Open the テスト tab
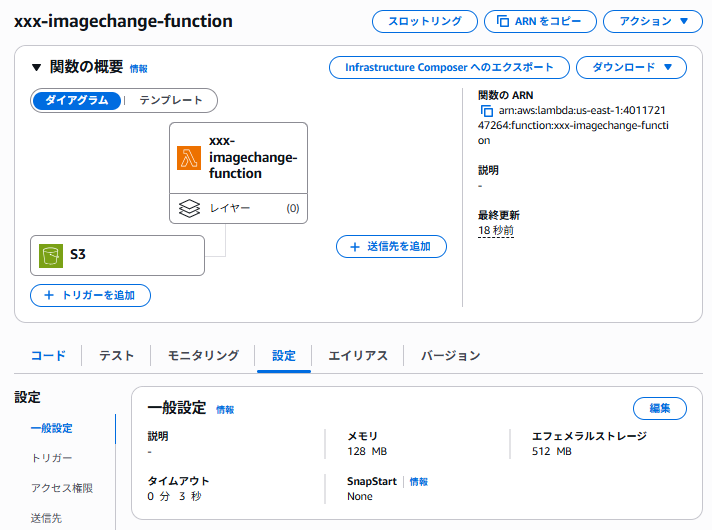712x530 pixels. click(116, 356)
